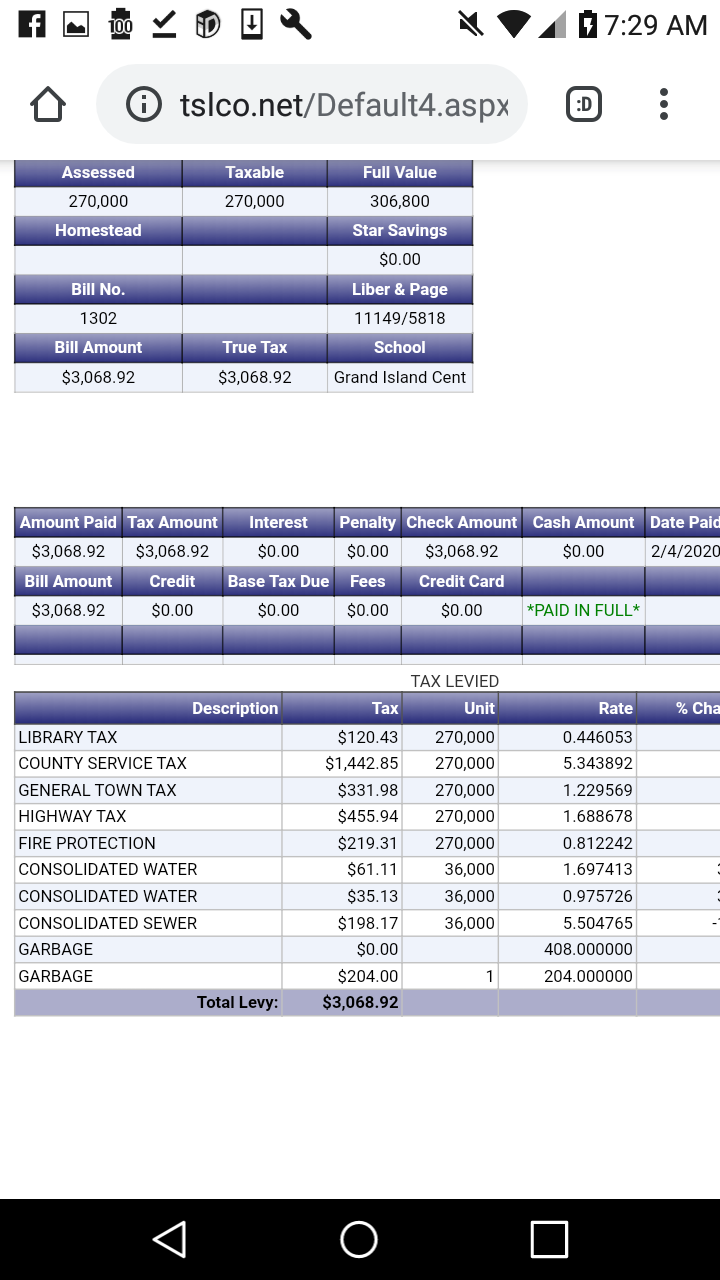Tap the COUNTY SERVICE TAX description
Image resolution: width=720 pixels, height=1280 pixels.
[x=102, y=763]
